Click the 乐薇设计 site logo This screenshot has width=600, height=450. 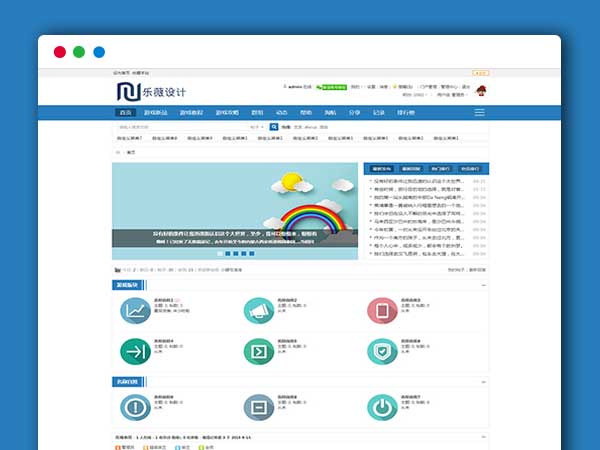150,92
